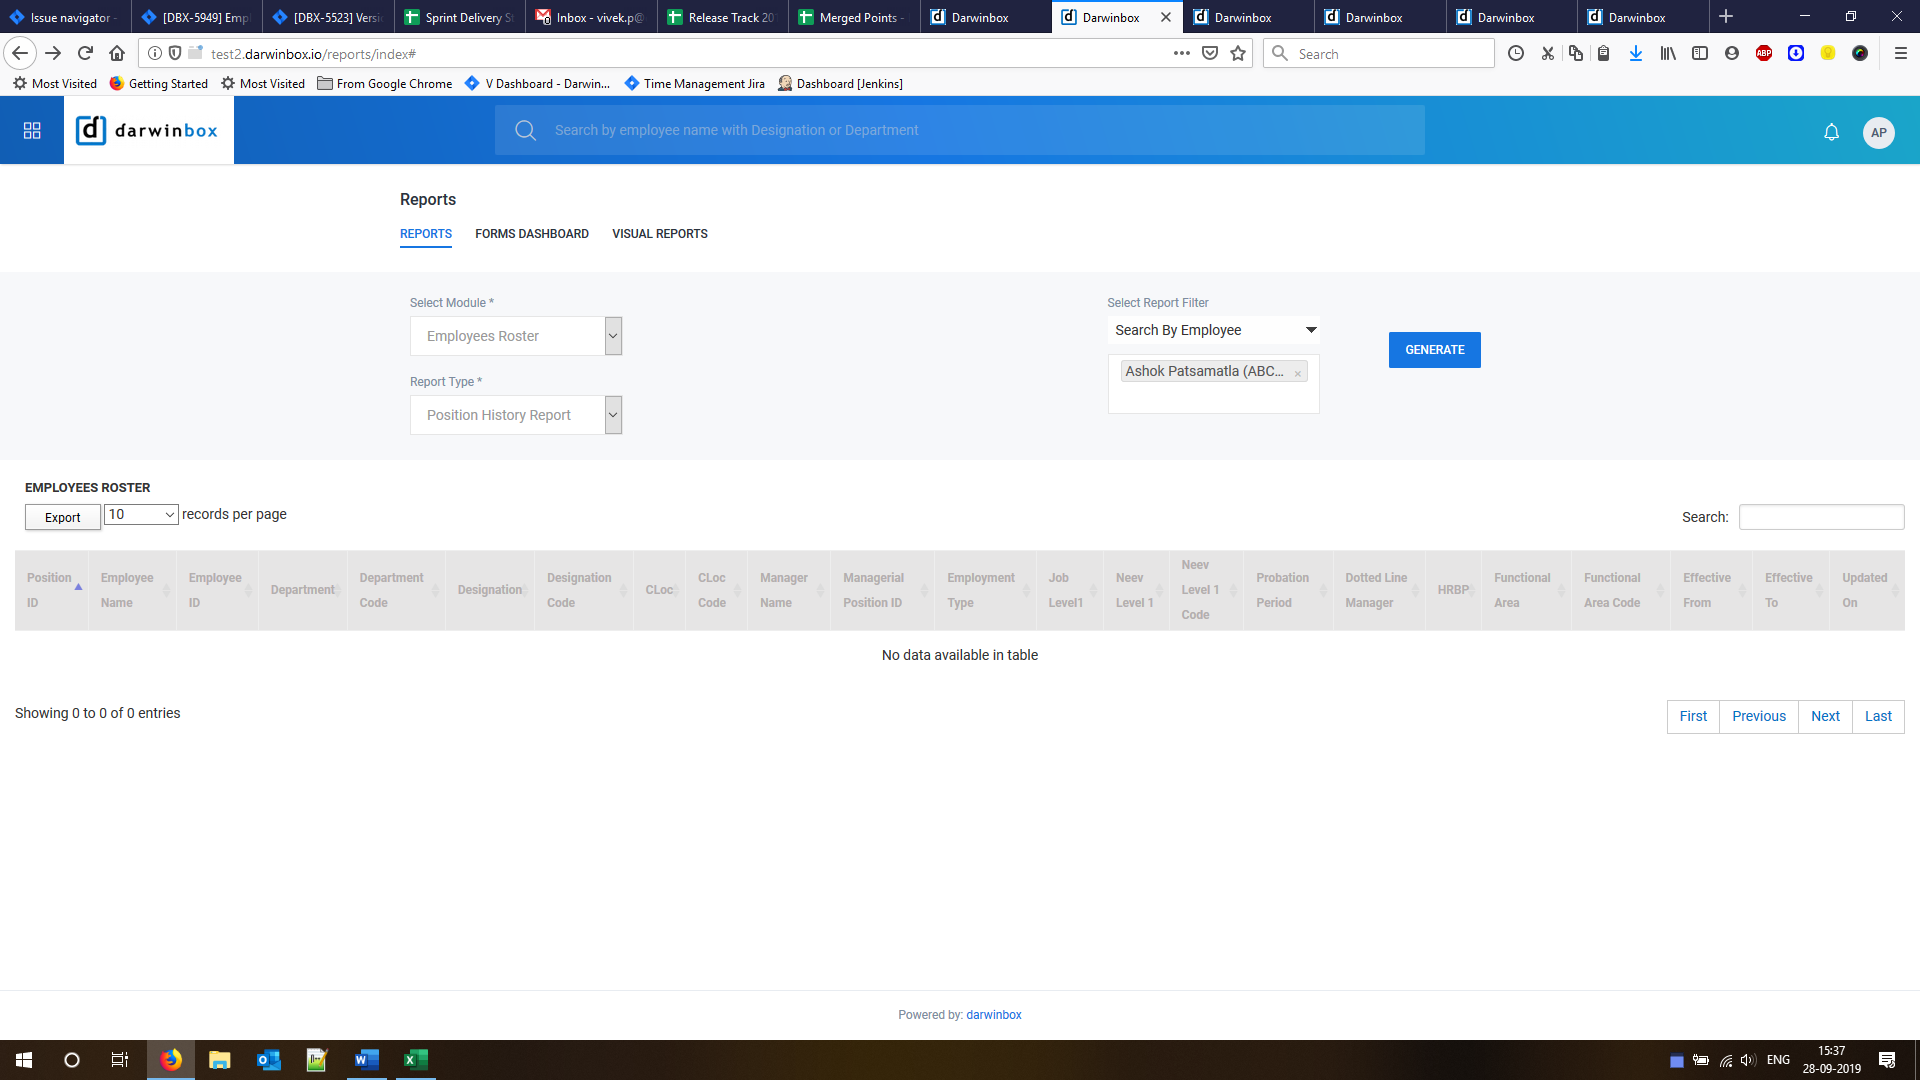Viewport: 1920px width, 1080px height.
Task: Open the apps grid menu icon
Action: click(32, 131)
